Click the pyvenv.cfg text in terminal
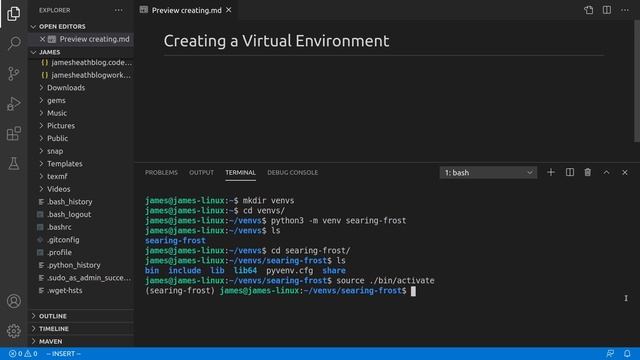 (x=289, y=271)
